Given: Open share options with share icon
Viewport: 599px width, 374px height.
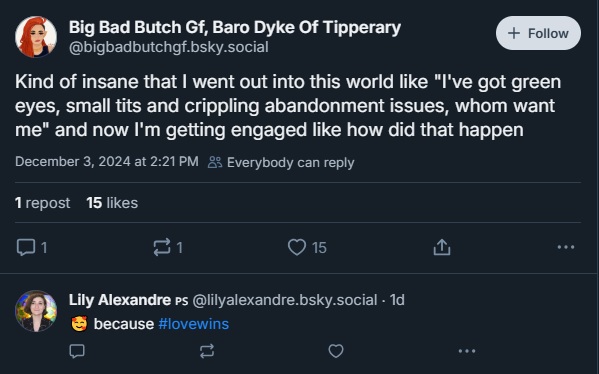Looking at the screenshot, I should (x=442, y=247).
